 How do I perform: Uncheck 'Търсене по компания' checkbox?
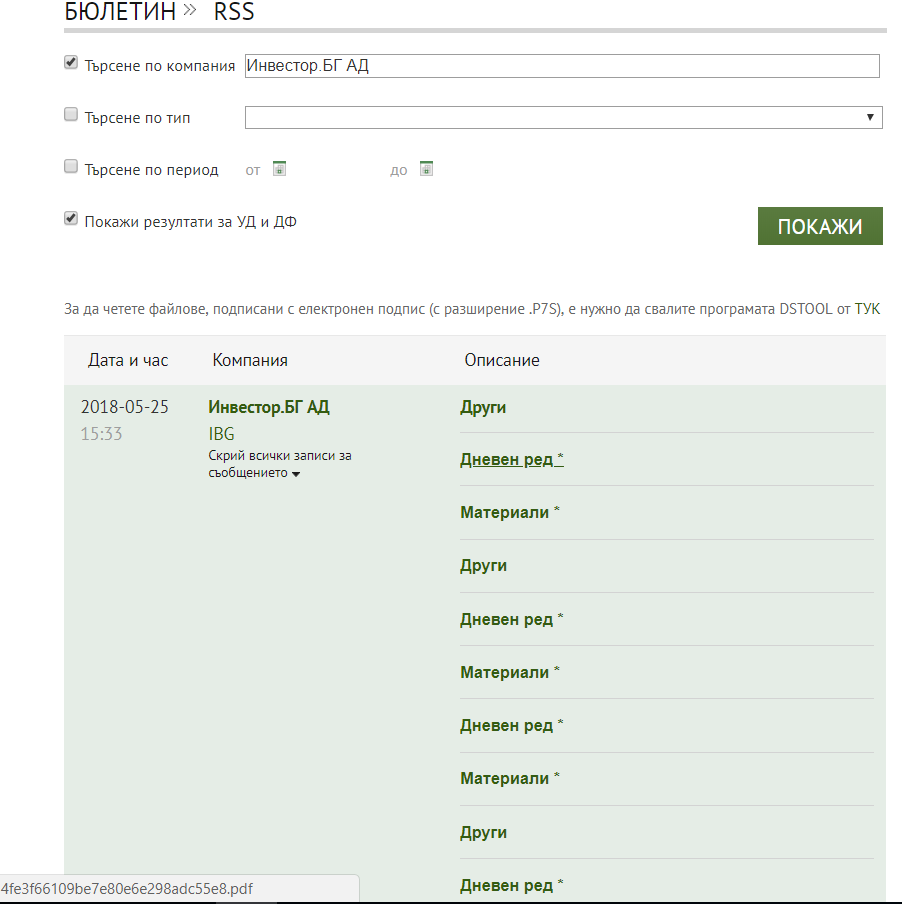pyautogui.click(x=71, y=62)
